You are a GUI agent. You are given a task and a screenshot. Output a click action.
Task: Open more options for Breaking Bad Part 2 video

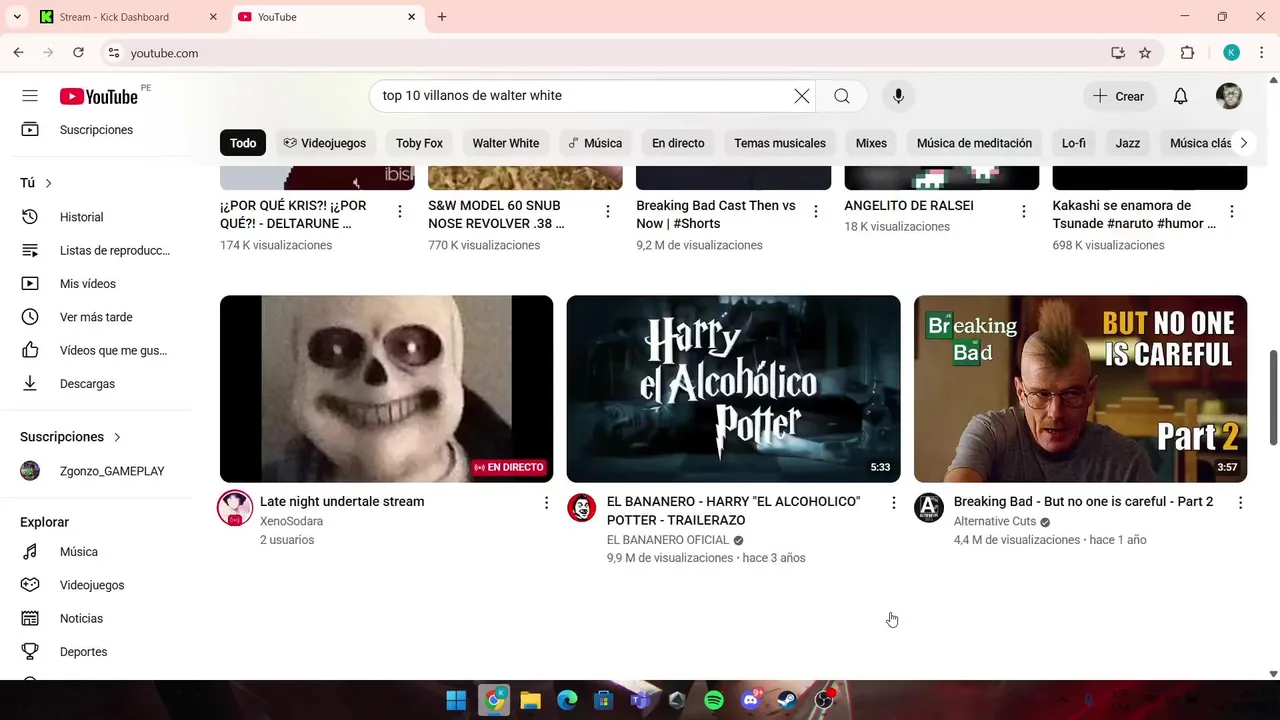[x=1241, y=503]
